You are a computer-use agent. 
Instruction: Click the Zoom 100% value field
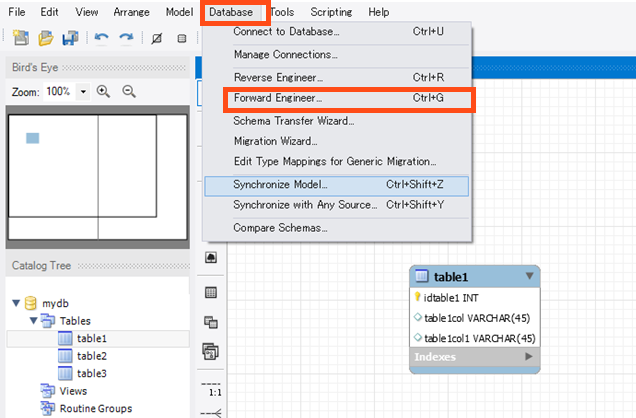tap(60, 92)
